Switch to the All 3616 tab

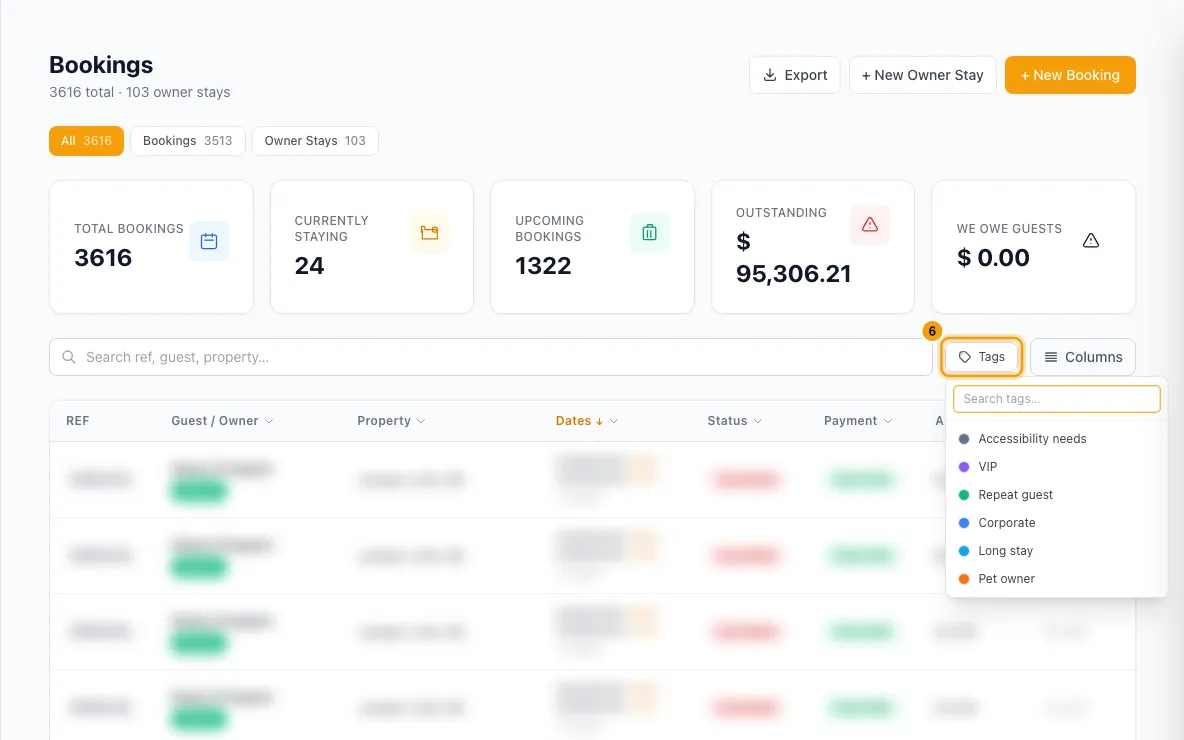pyautogui.click(x=86, y=141)
